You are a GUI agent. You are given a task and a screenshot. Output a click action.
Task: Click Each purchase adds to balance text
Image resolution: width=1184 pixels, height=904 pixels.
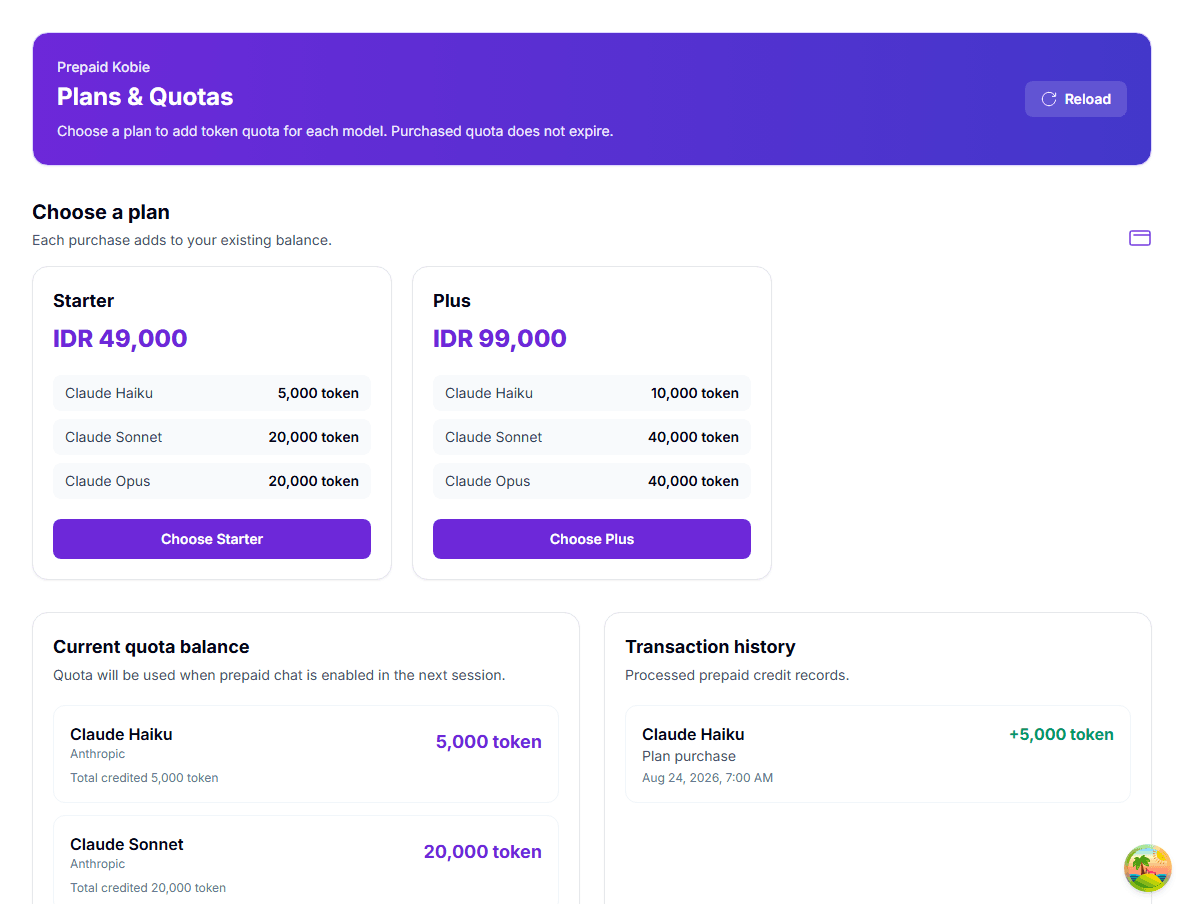(182, 240)
